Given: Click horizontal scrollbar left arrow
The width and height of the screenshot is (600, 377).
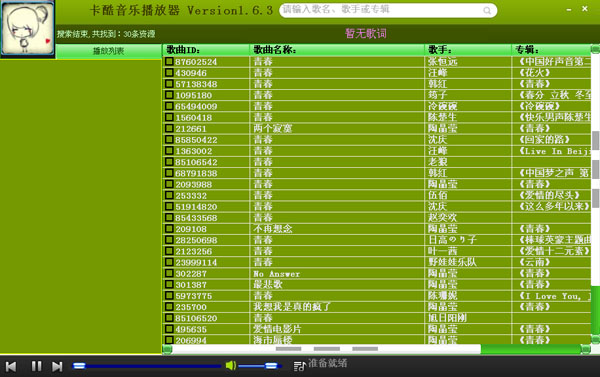Looking at the screenshot, I should pyautogui.click(x=167, y=349).
